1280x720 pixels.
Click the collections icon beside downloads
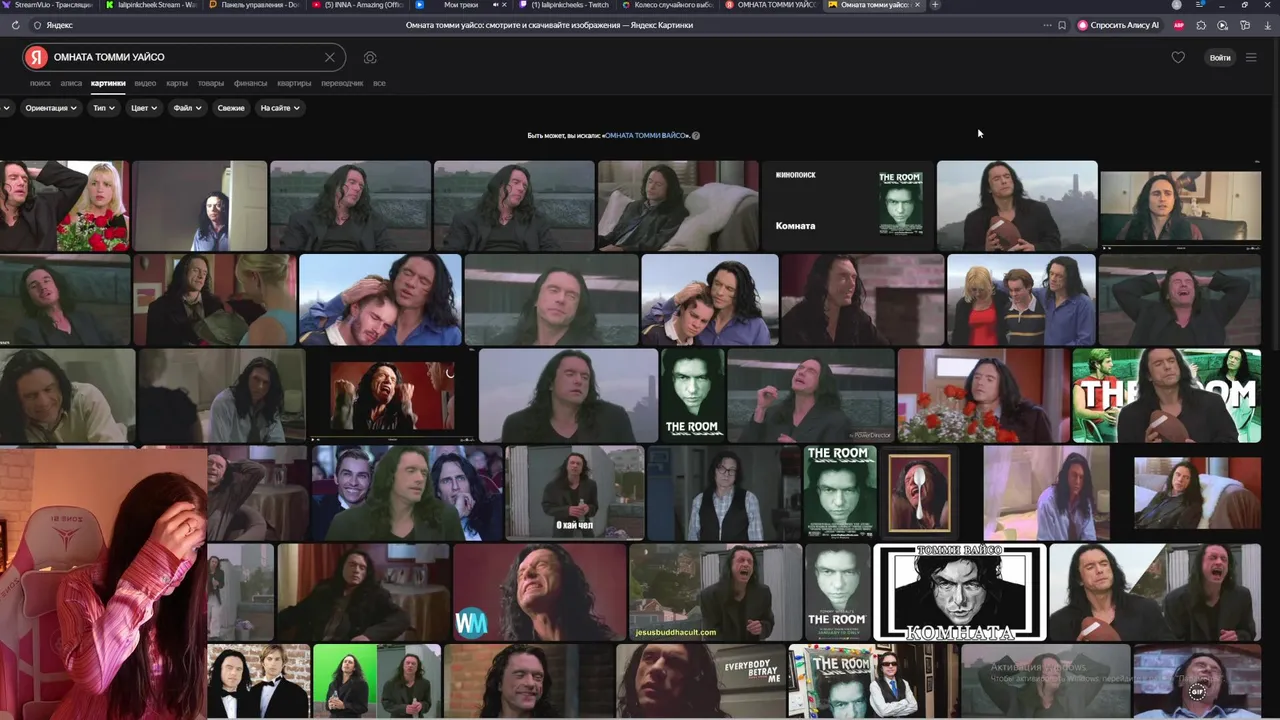pyautogui.click(x=1245, y=25)
